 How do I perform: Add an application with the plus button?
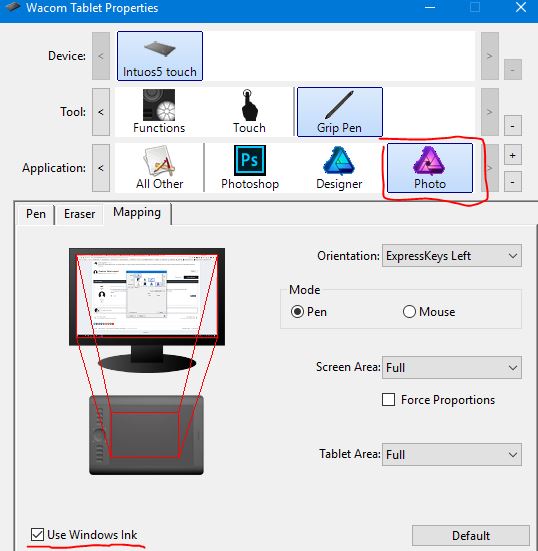click(512, 155)
